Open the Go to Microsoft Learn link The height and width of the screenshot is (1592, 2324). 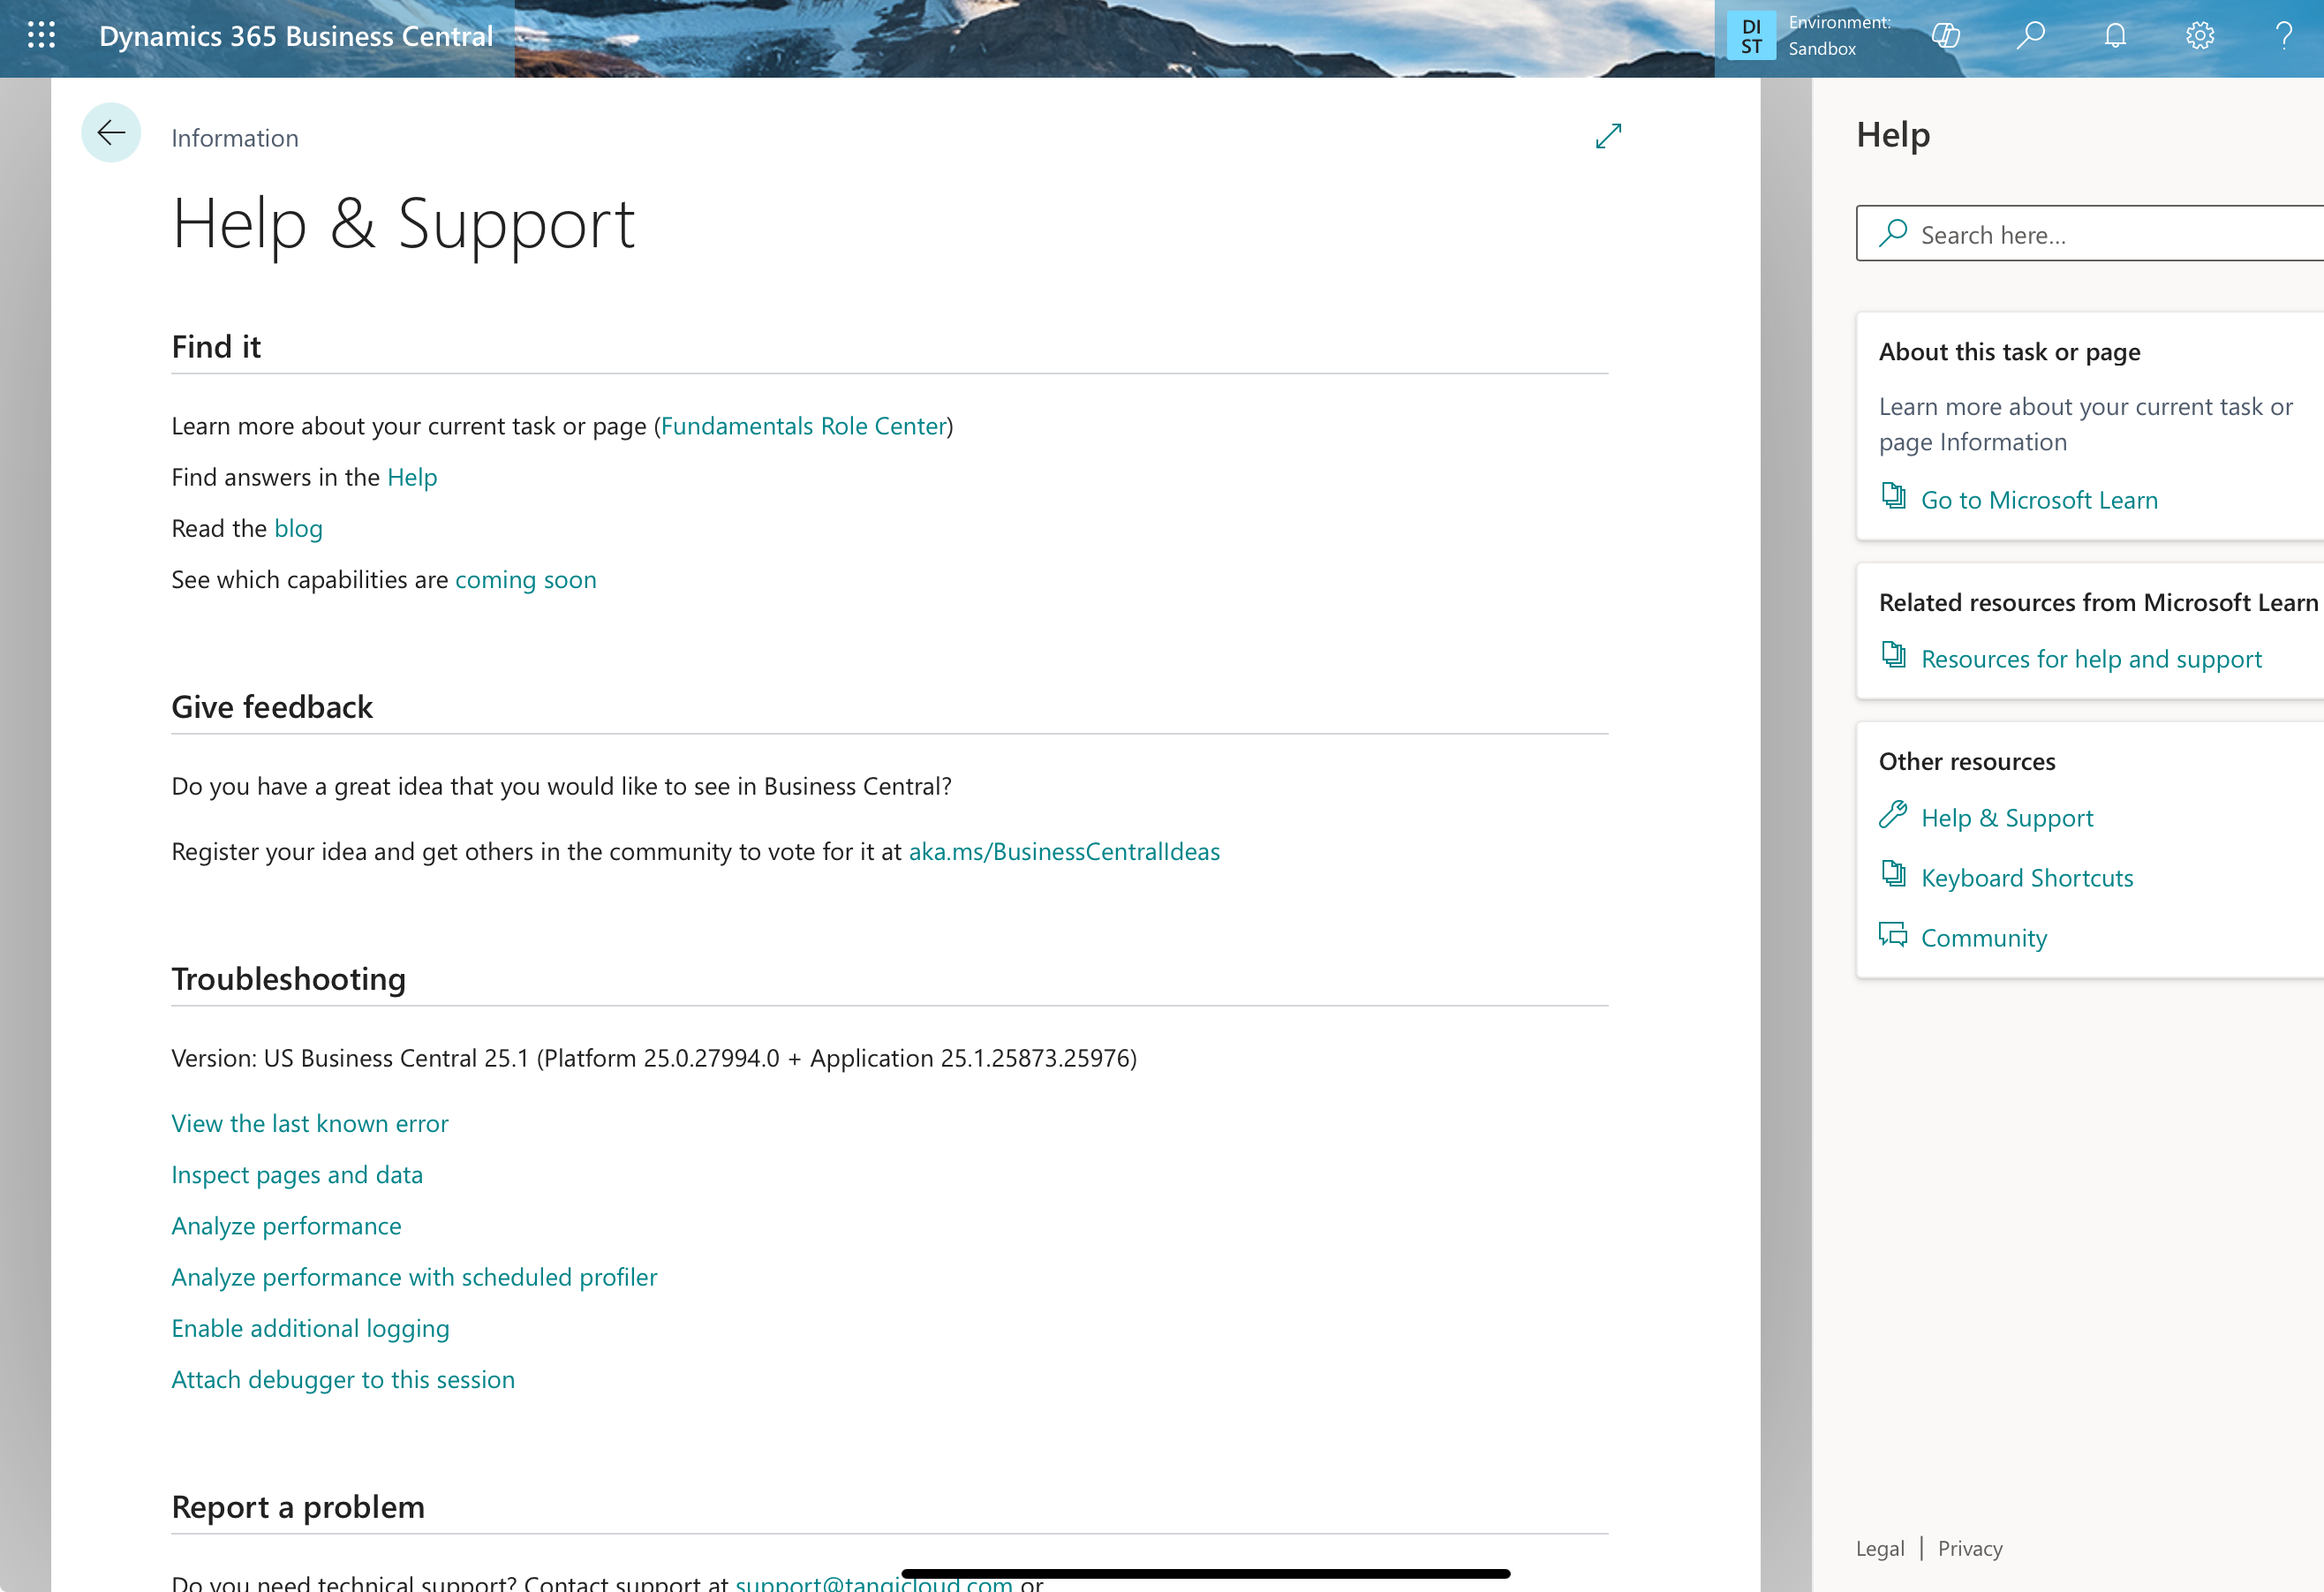click(2038, 500)
